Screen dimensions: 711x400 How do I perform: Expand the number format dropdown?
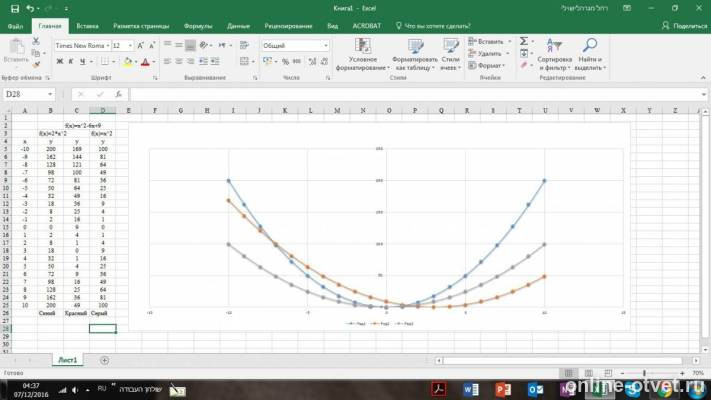[326, 46]
